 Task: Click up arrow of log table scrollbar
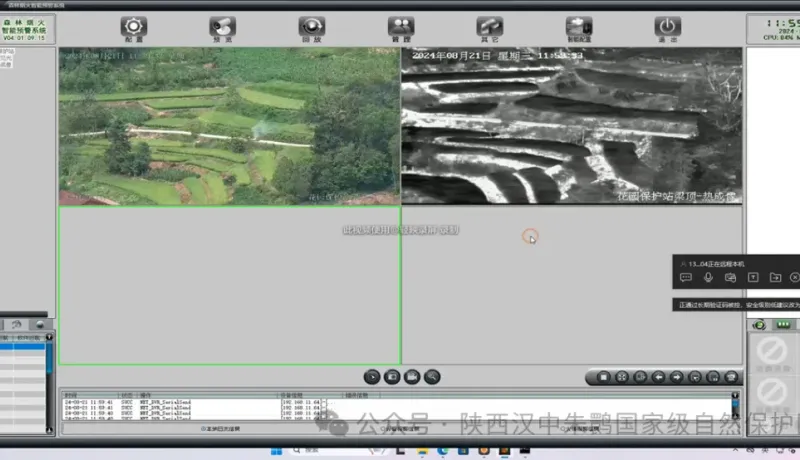735,396
